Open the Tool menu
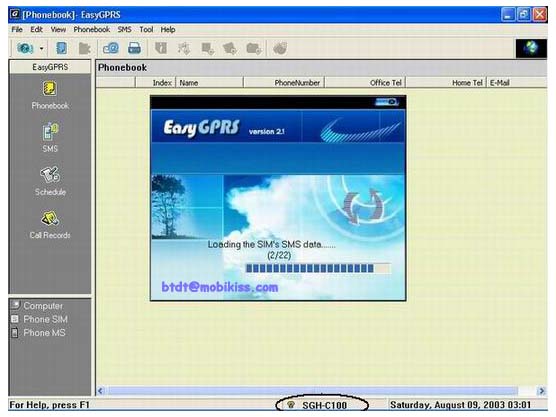The image size is (556, 417). [x=146, y=29]
